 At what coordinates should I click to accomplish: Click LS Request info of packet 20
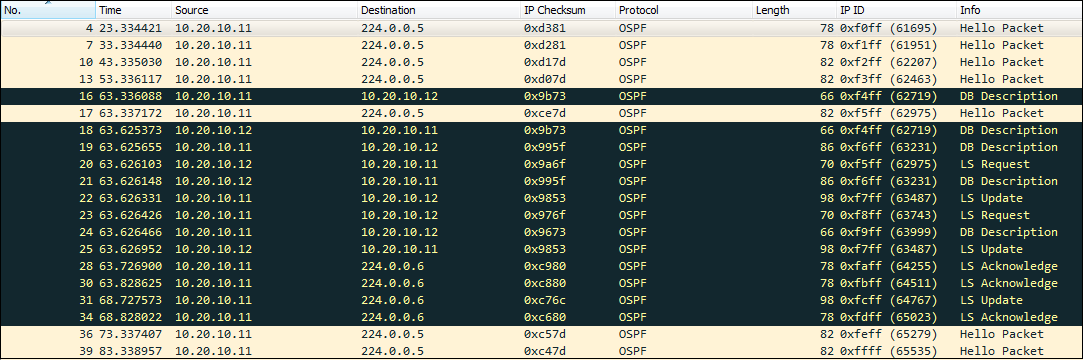click(x=995, y=164)
